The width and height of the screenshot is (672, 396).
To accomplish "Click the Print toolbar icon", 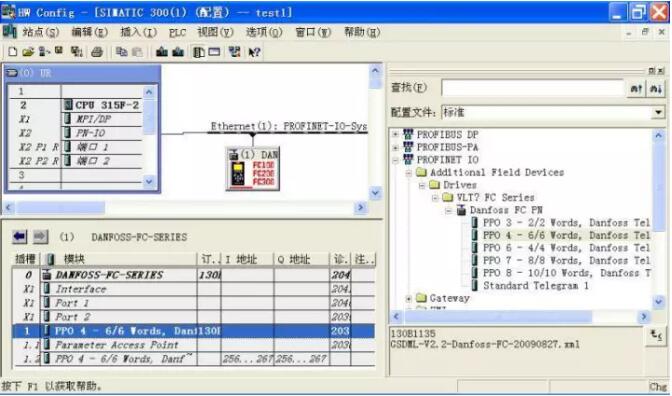I will click(97, 52).
